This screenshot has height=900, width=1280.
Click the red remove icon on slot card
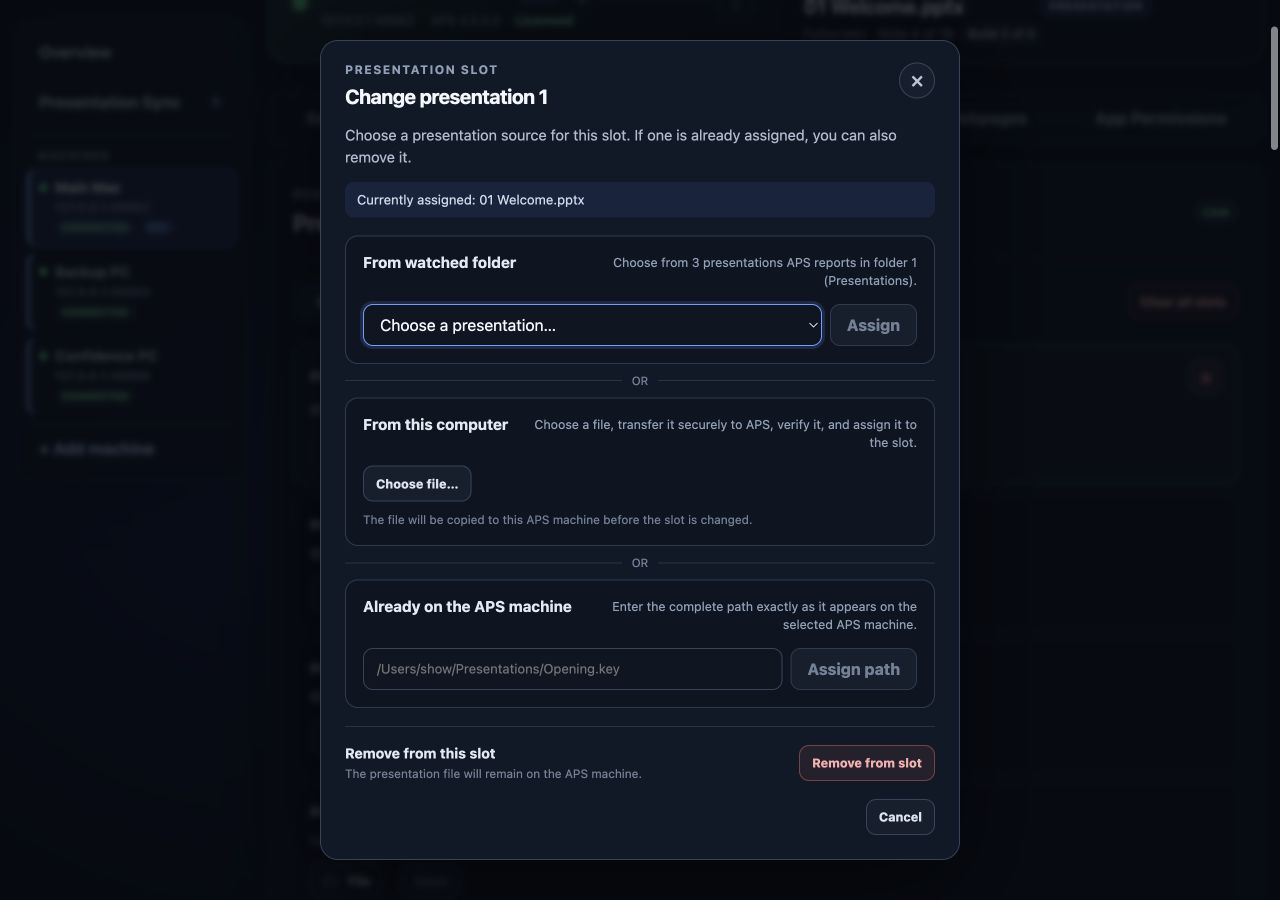point(1207,378)
